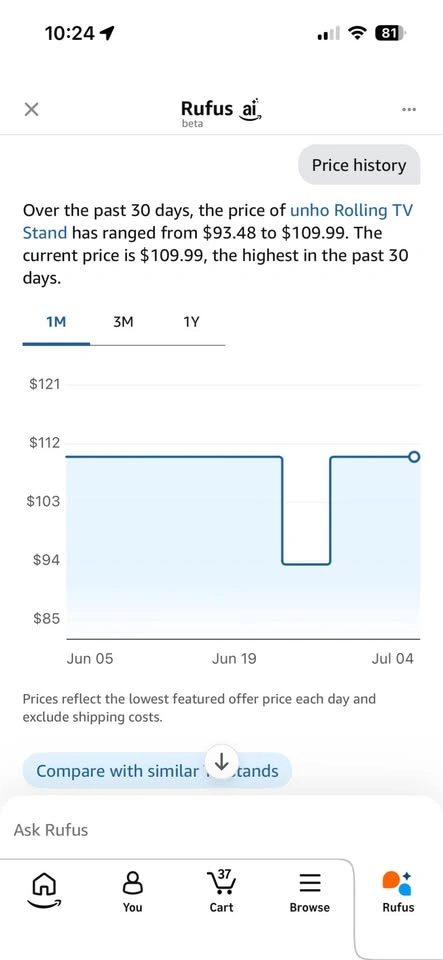Open the unho Rolling TV Stand link
The image size is (443, 960).
tap(217, 222)
